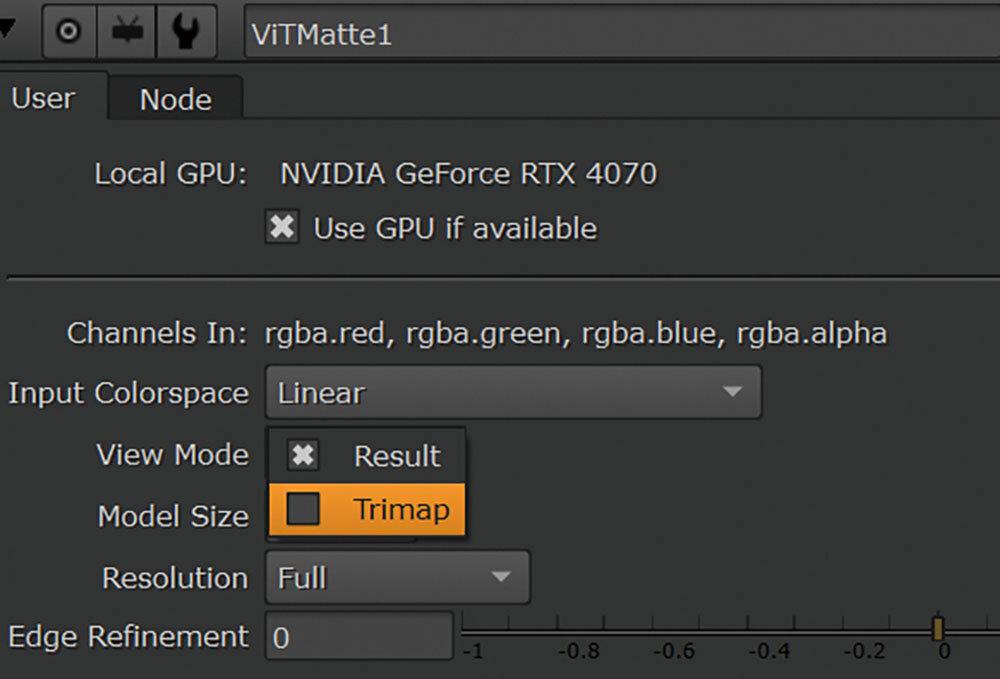Click the dope sheet node icon
Viewport: 1000px width, 679px height.
(127, 32)
